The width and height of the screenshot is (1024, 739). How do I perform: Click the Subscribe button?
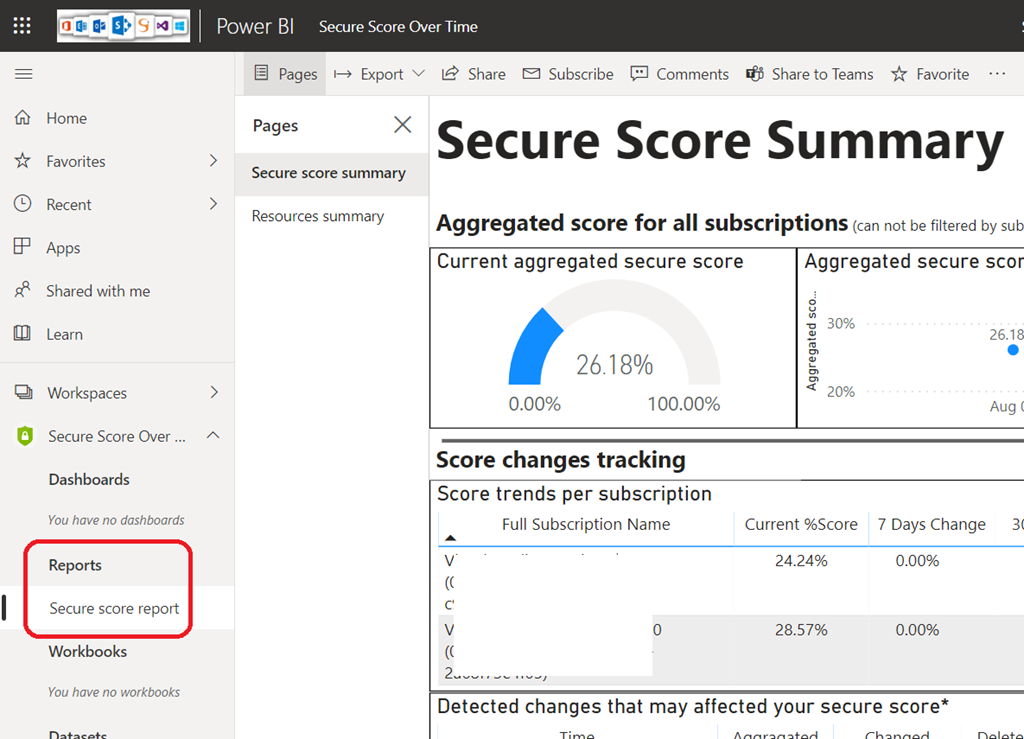click(568, 74)
